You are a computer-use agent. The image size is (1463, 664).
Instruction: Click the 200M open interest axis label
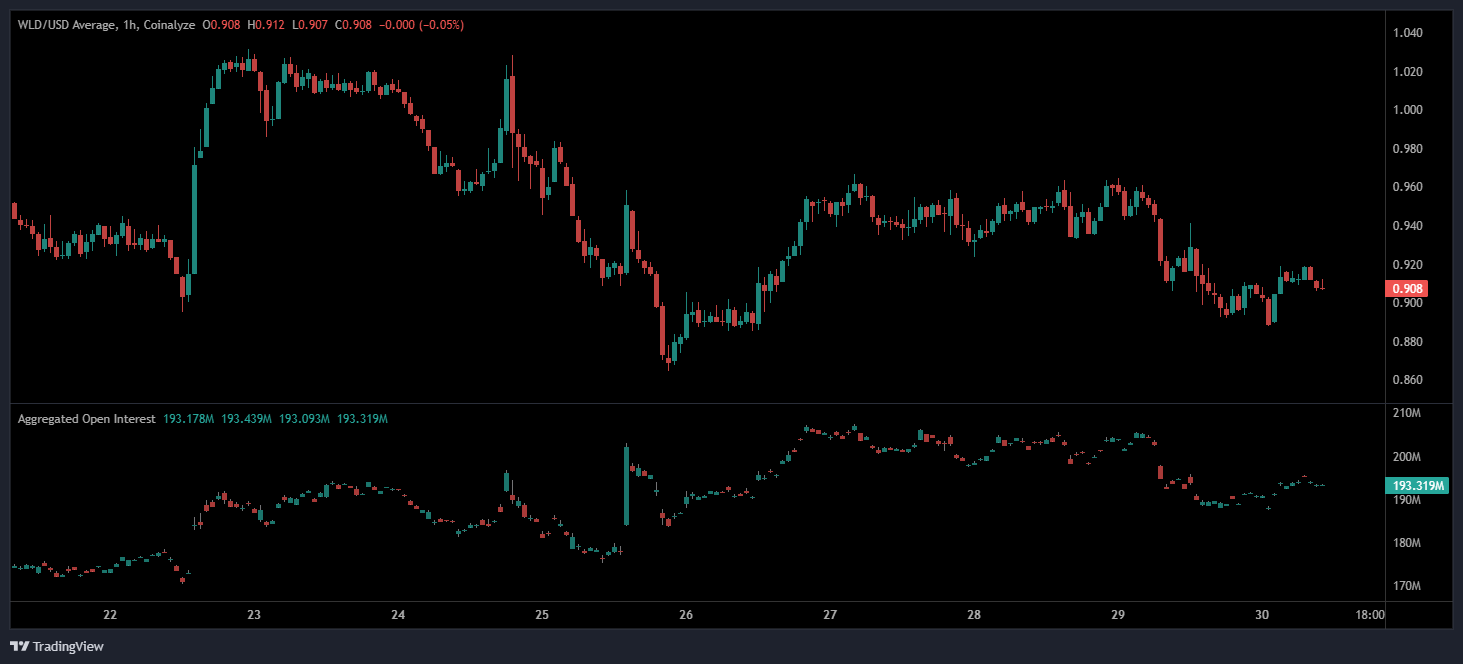pos(1406,457)
